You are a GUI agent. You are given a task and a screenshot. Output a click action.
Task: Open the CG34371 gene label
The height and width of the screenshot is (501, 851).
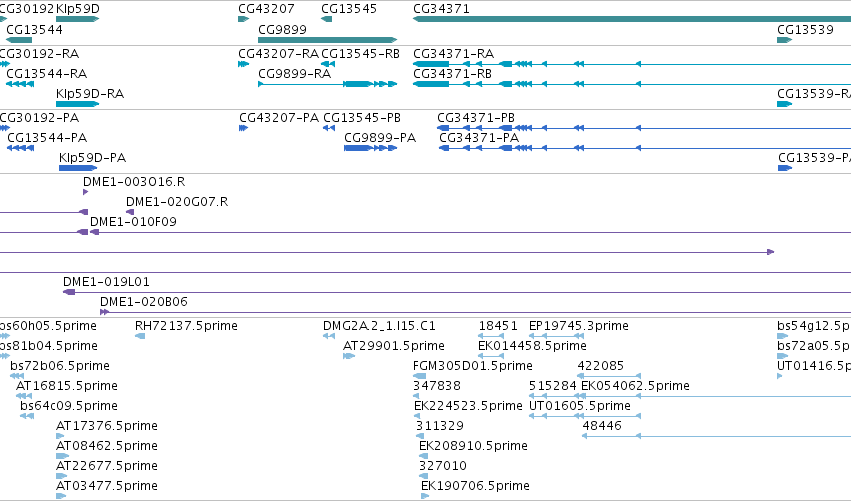coord(441,9)
